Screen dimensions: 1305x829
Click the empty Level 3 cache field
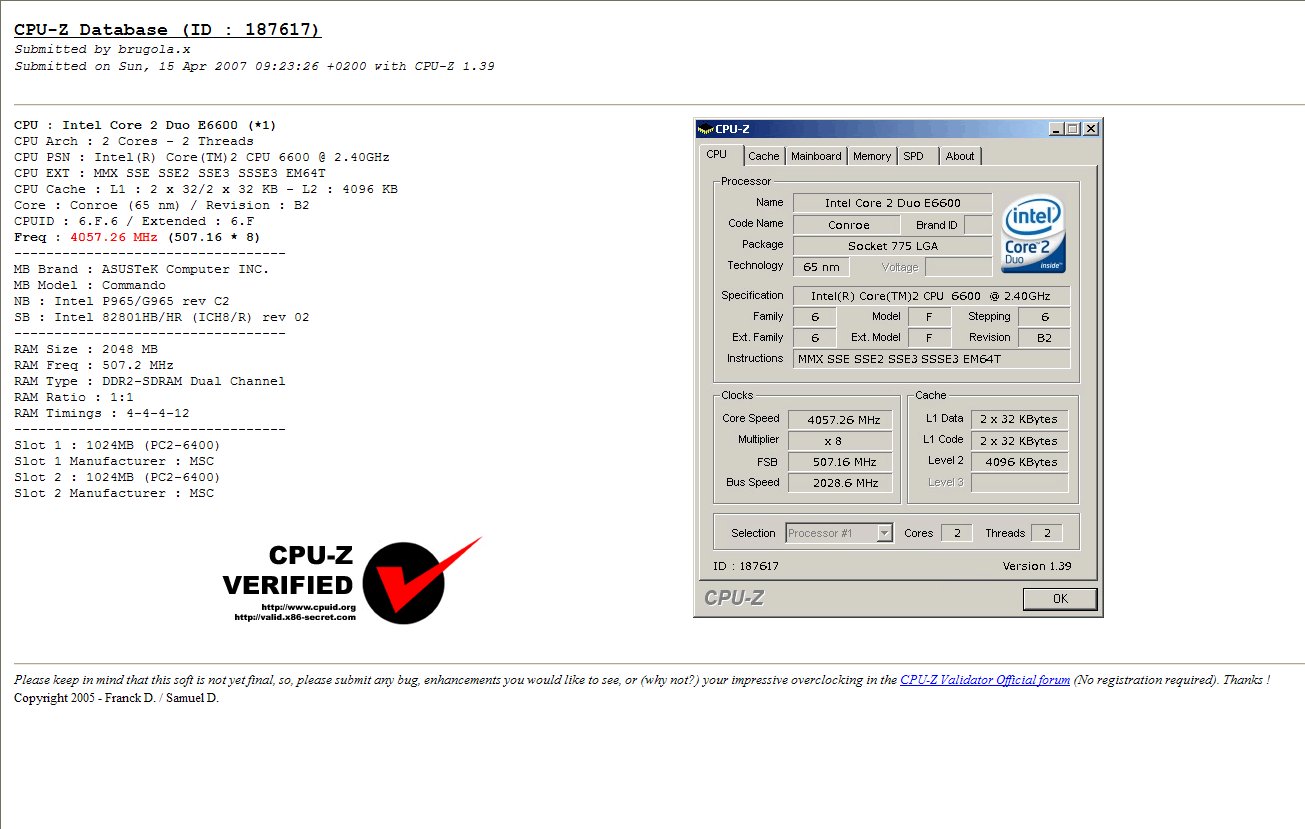1019,483
